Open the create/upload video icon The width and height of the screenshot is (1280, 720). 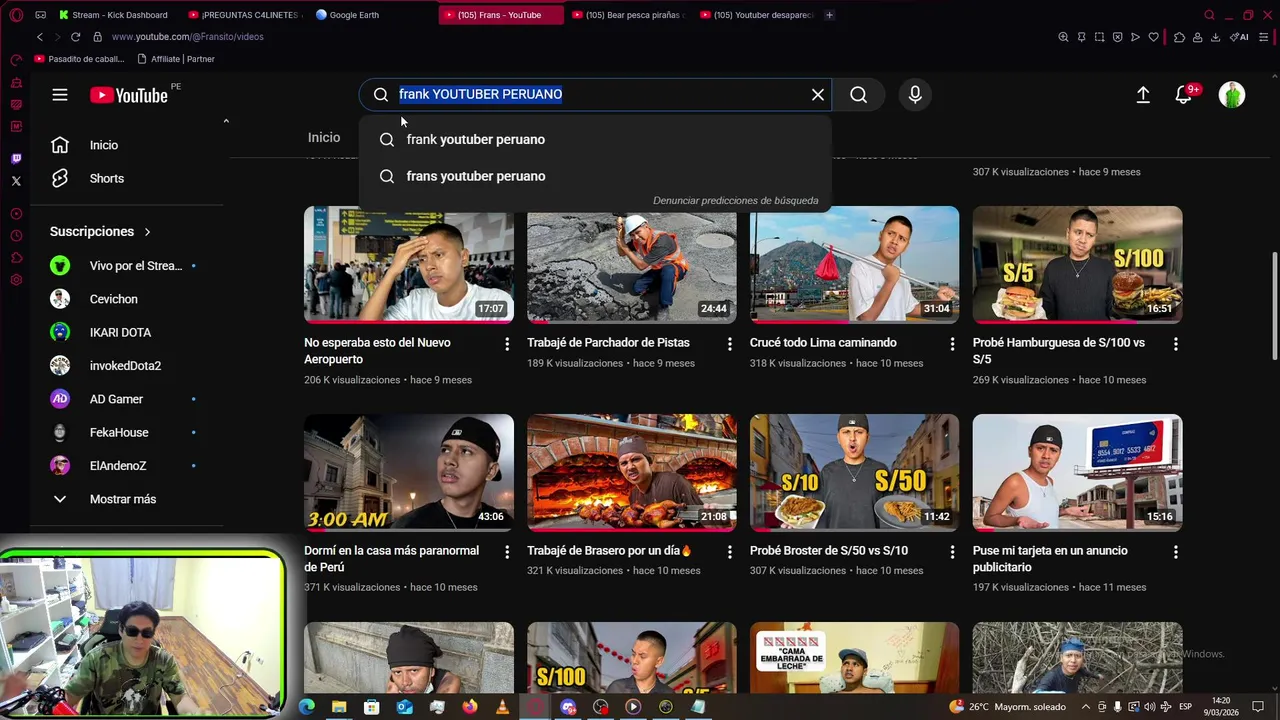click(x=1143, y=95)
